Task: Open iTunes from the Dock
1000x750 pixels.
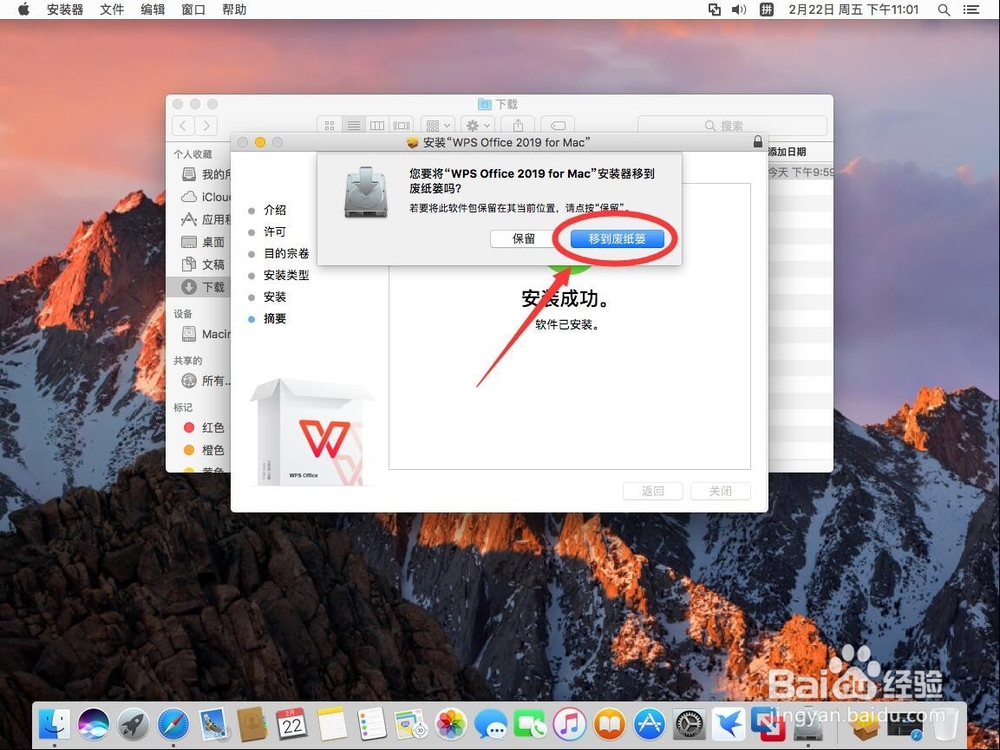Action: 569,724
